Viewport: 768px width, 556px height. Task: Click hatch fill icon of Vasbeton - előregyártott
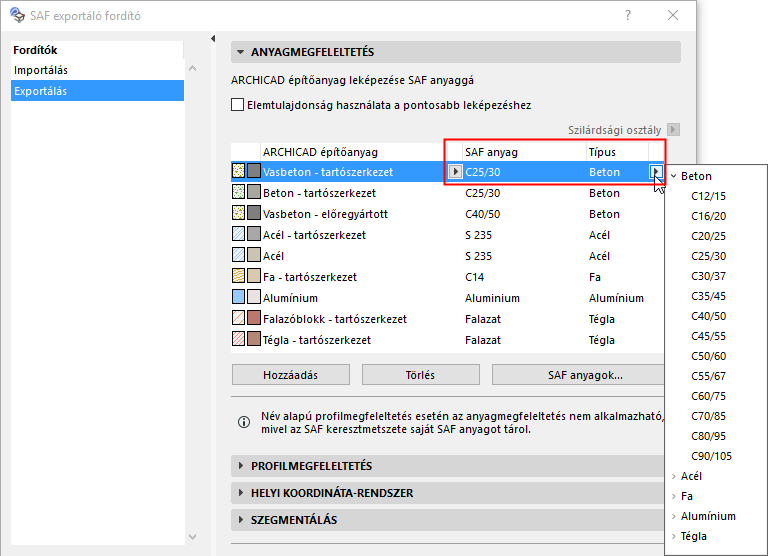(x=239, y=213)
